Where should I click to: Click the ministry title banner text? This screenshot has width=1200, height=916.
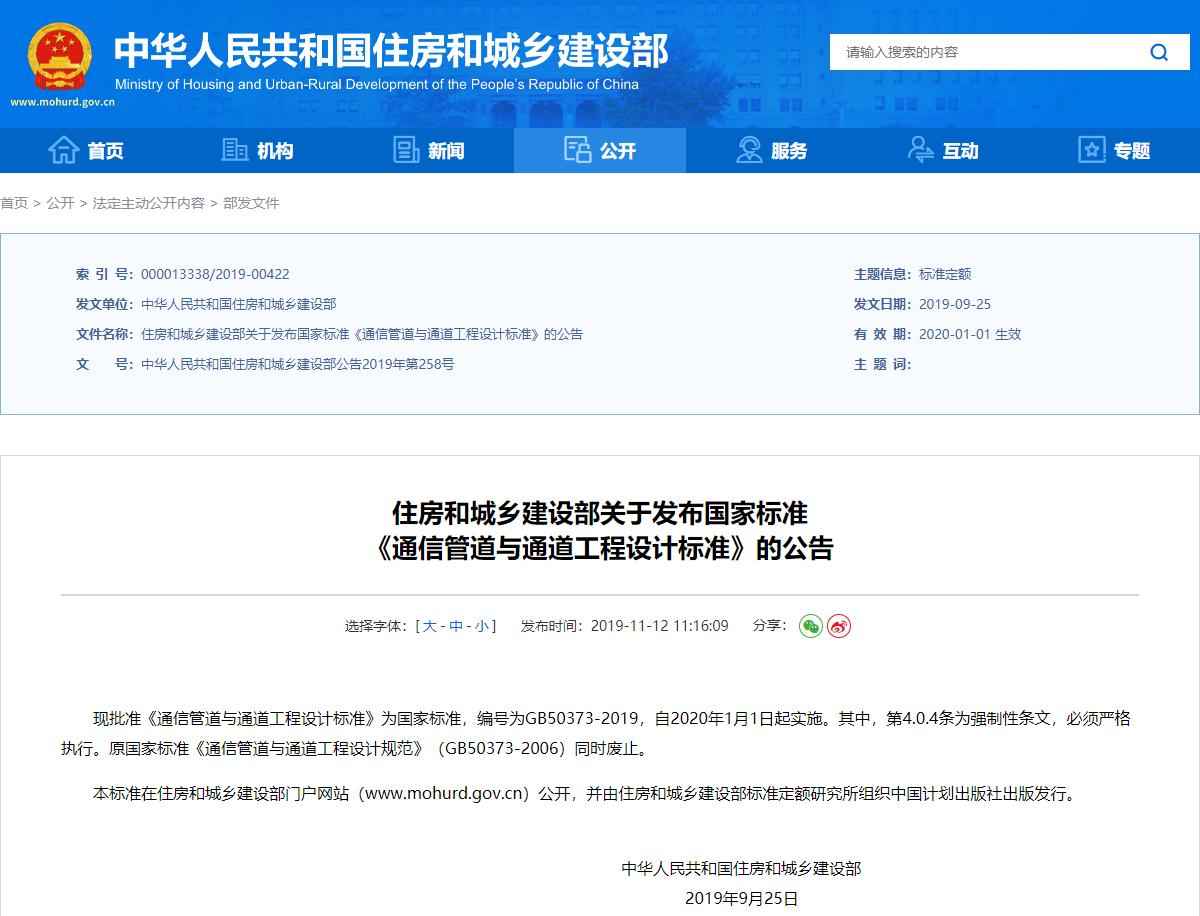point(390,50)
